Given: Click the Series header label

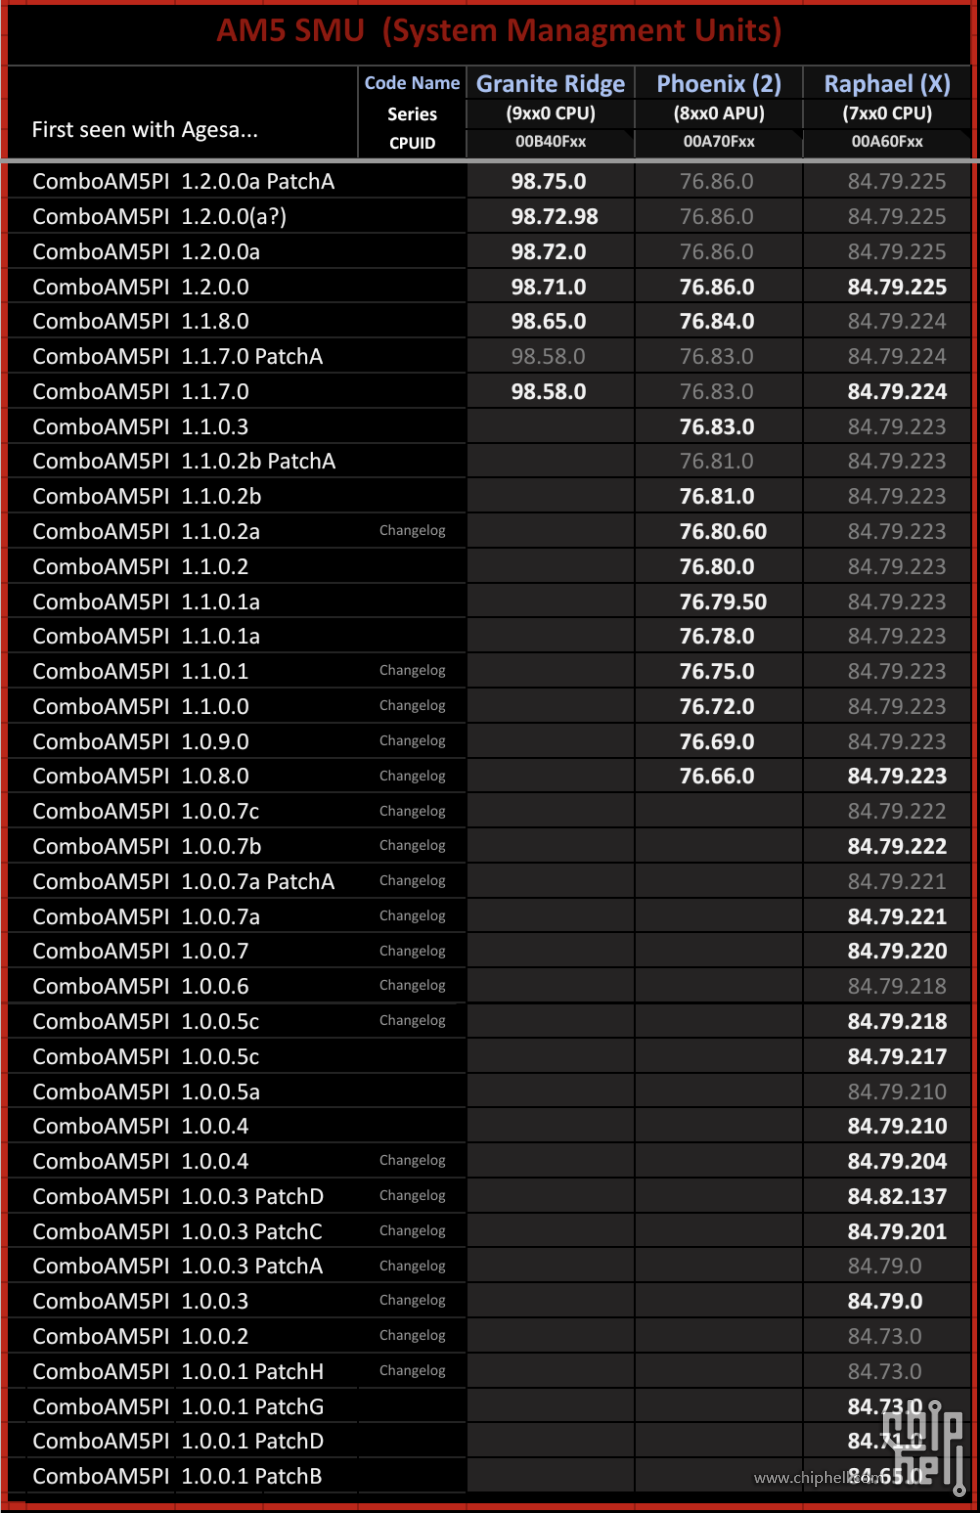Looking at the screenshot, I should tap(412, 114).
